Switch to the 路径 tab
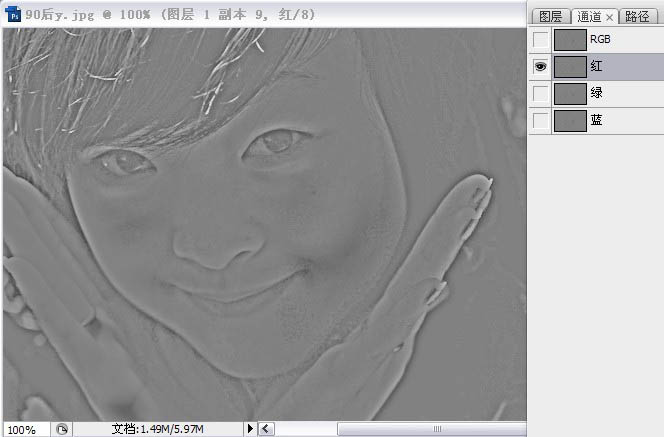The height and width of the screenshot is (437, 664). [637, 17]
